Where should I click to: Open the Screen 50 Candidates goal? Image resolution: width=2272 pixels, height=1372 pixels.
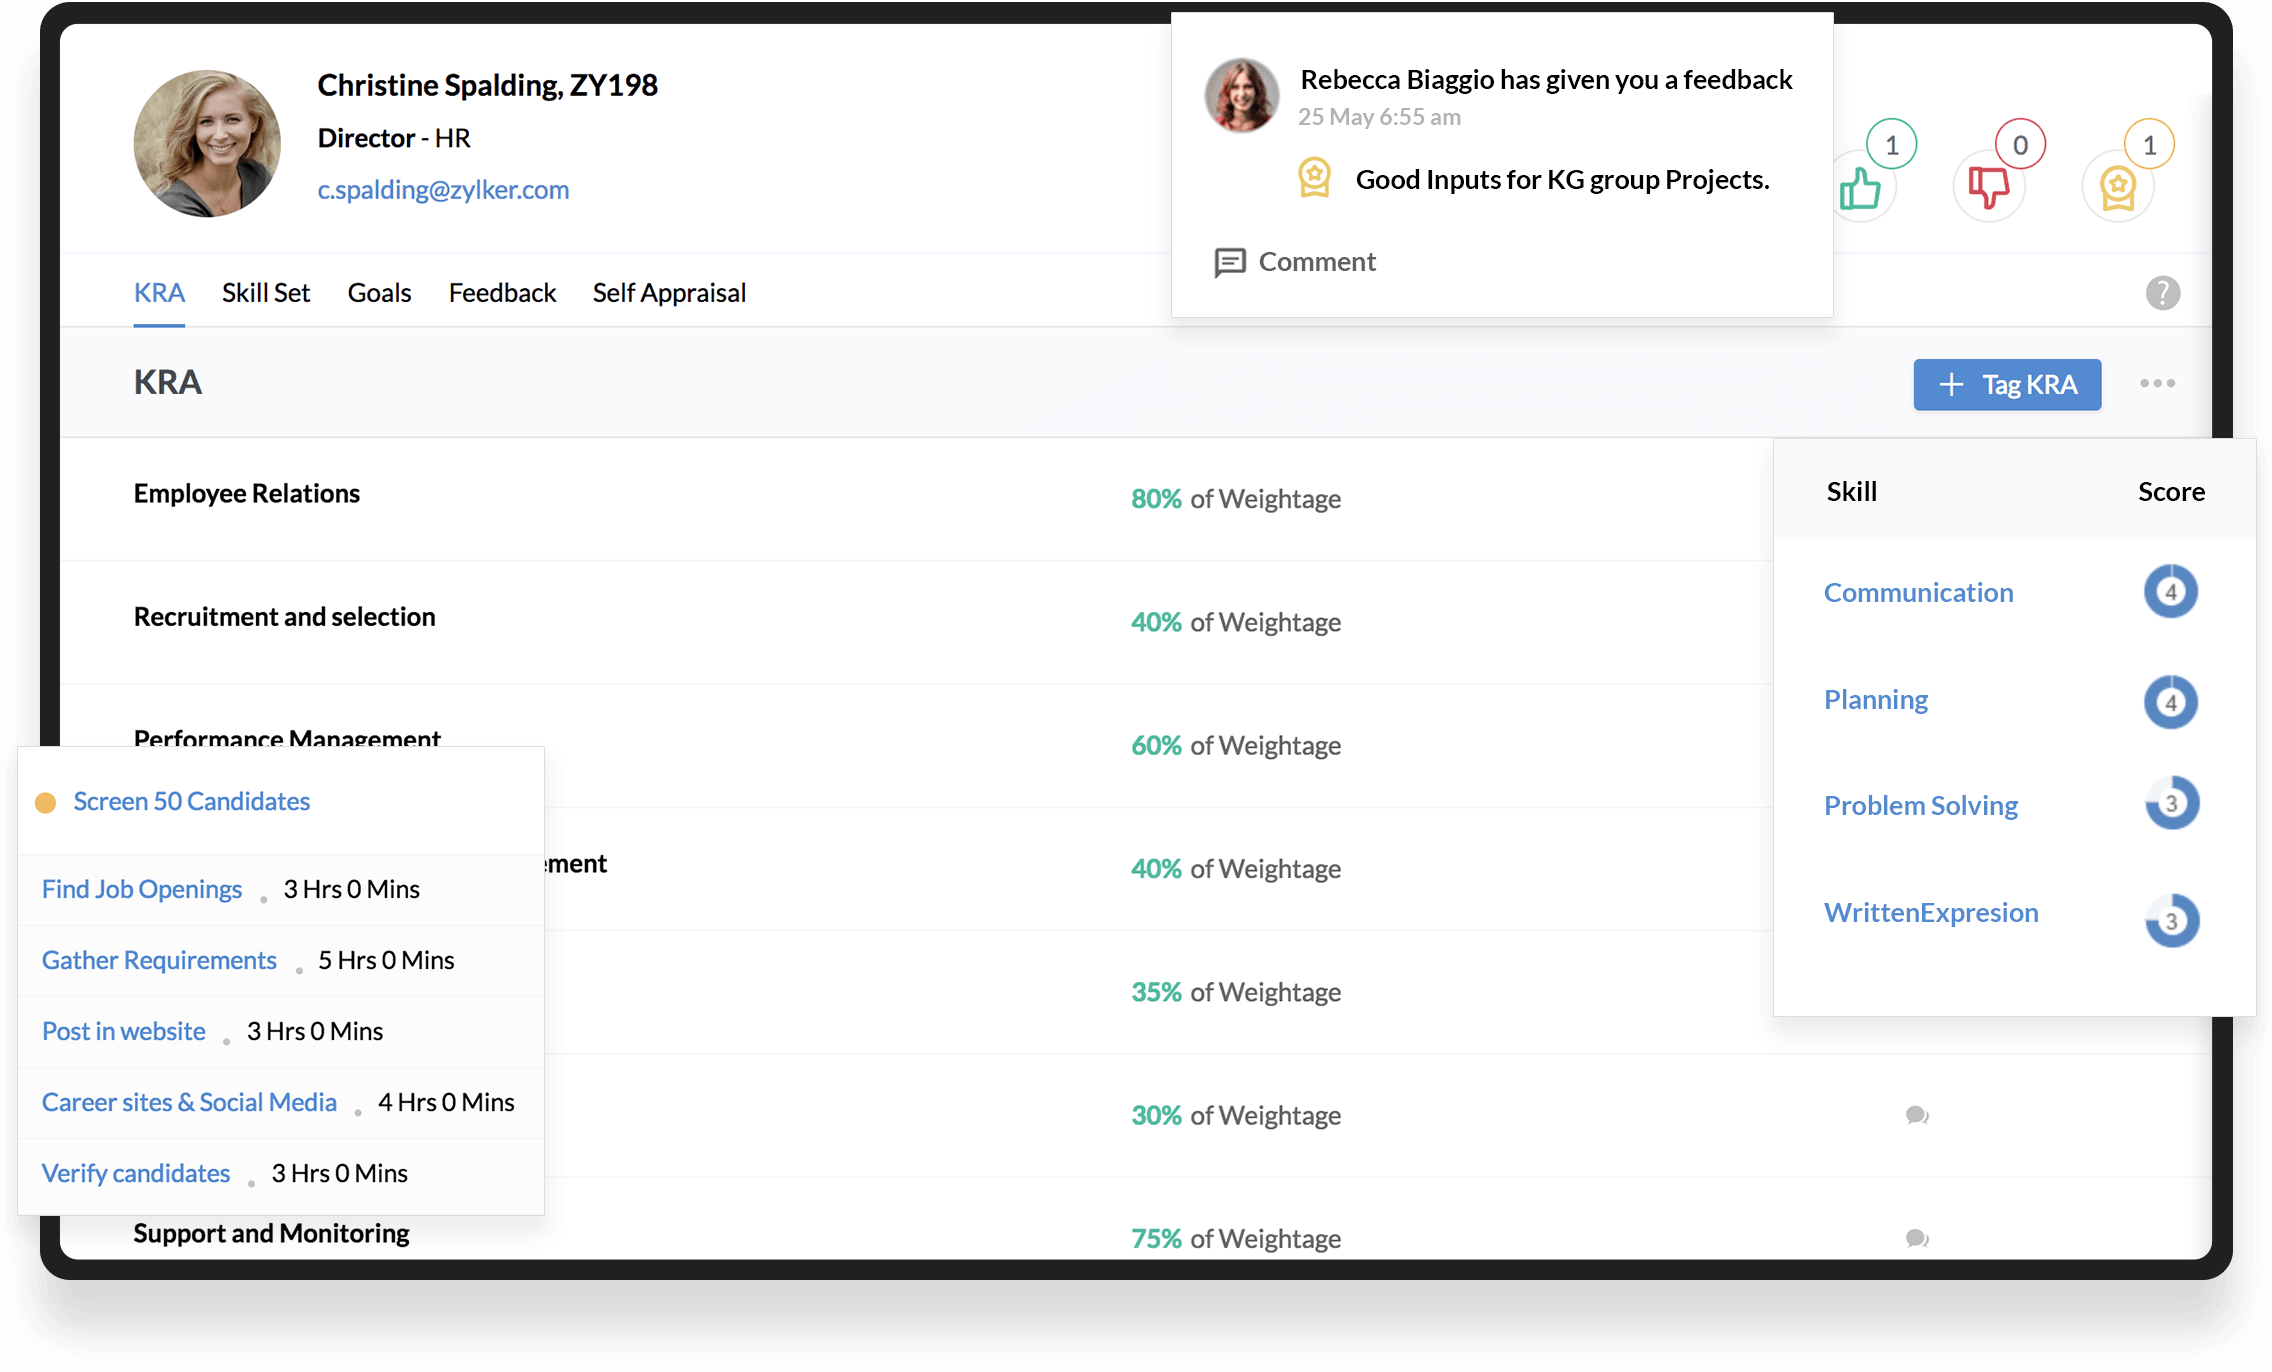point(191,802)
